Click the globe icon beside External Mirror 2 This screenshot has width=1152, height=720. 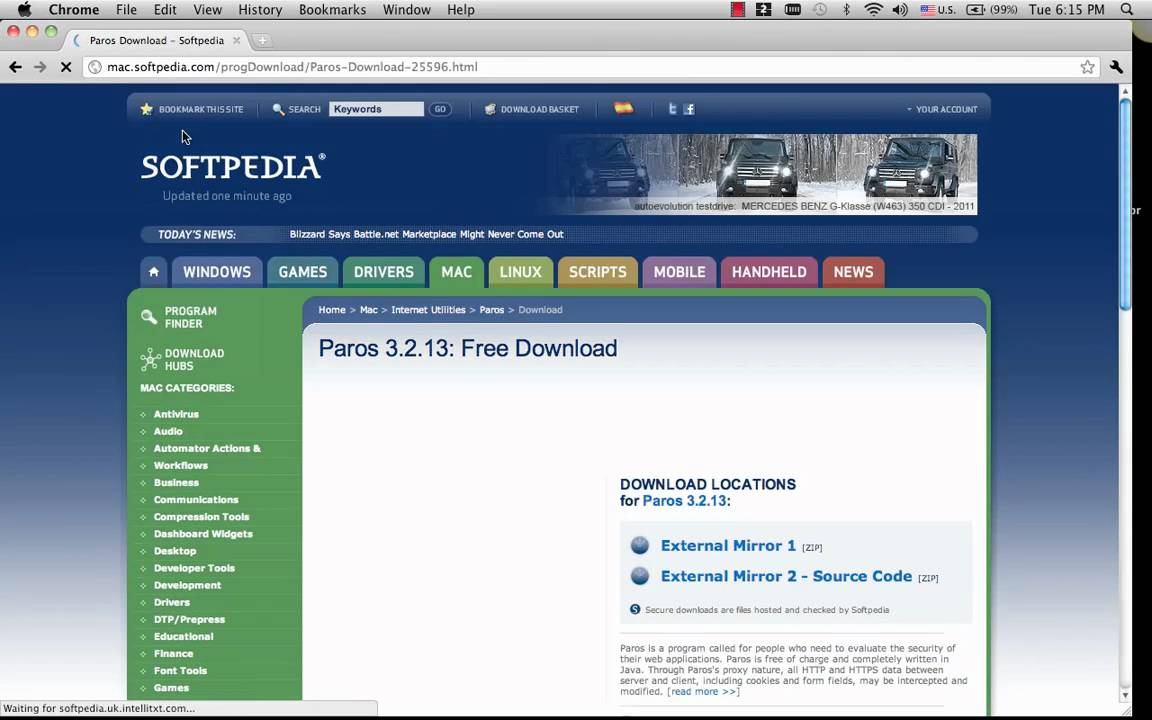(x=640, y=576)
